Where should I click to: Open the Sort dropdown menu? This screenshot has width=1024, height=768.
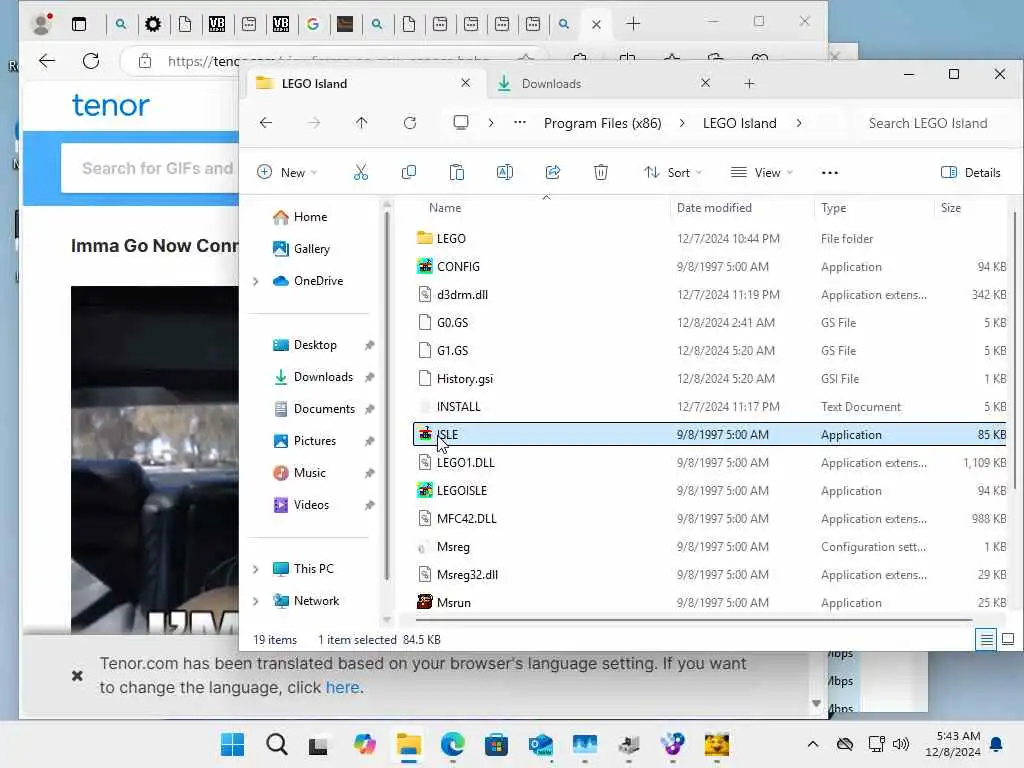[x=673, y=172]
